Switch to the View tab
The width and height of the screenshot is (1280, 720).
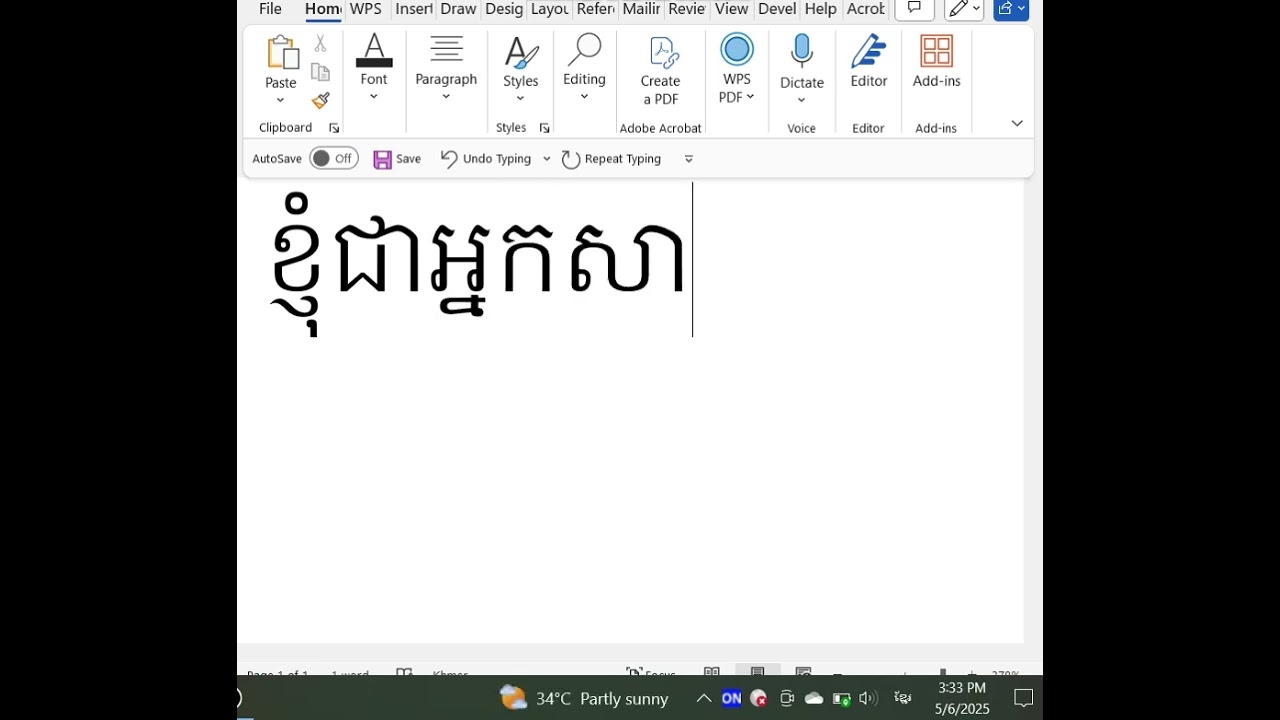coord(731,9)
